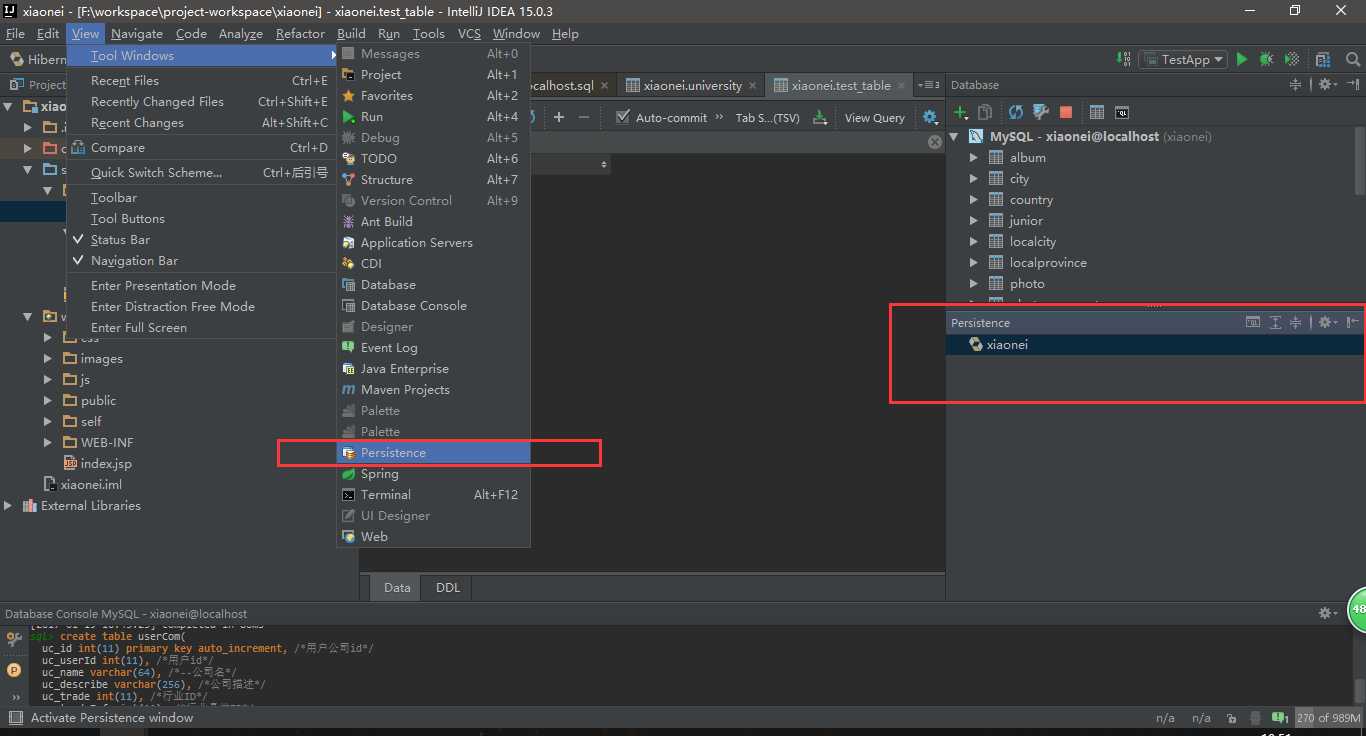Click the memory indicator 270 of 989M
1366x736 pixels.
pyautogui.click(x=1328, y=718)
